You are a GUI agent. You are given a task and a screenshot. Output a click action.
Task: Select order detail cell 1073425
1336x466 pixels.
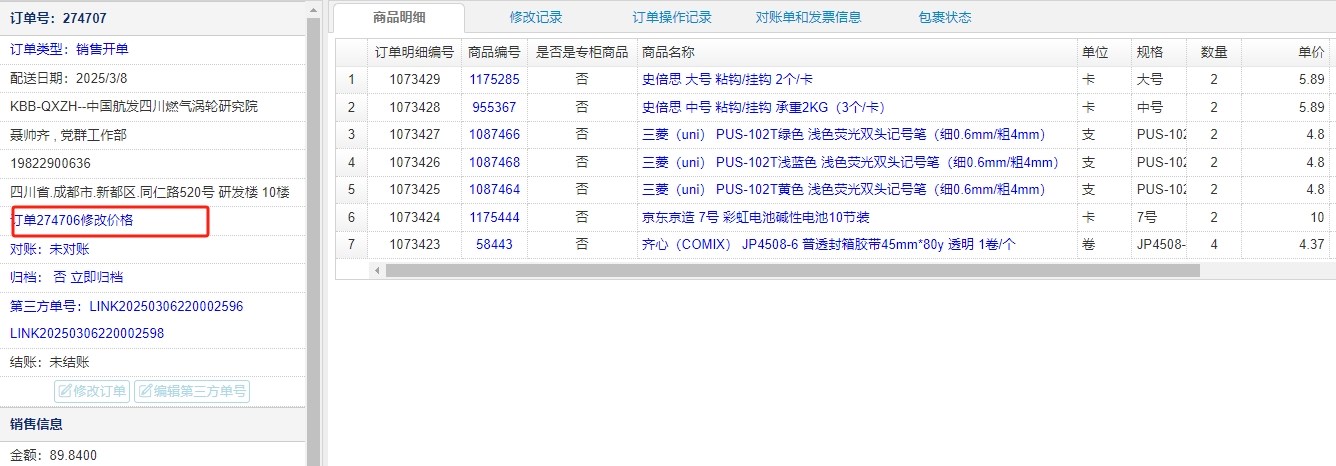pos(414,189)
